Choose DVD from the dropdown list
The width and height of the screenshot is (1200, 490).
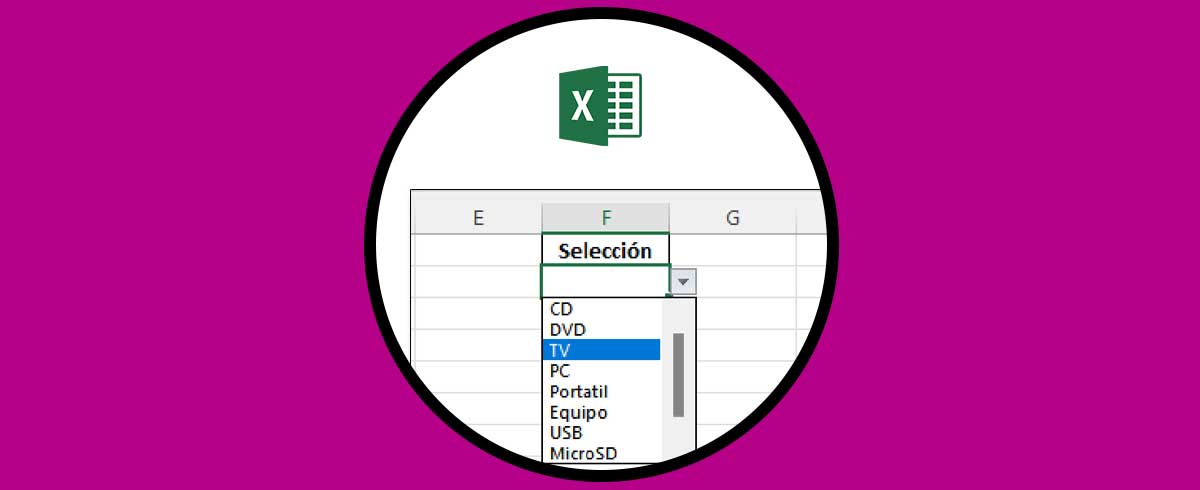601,329
